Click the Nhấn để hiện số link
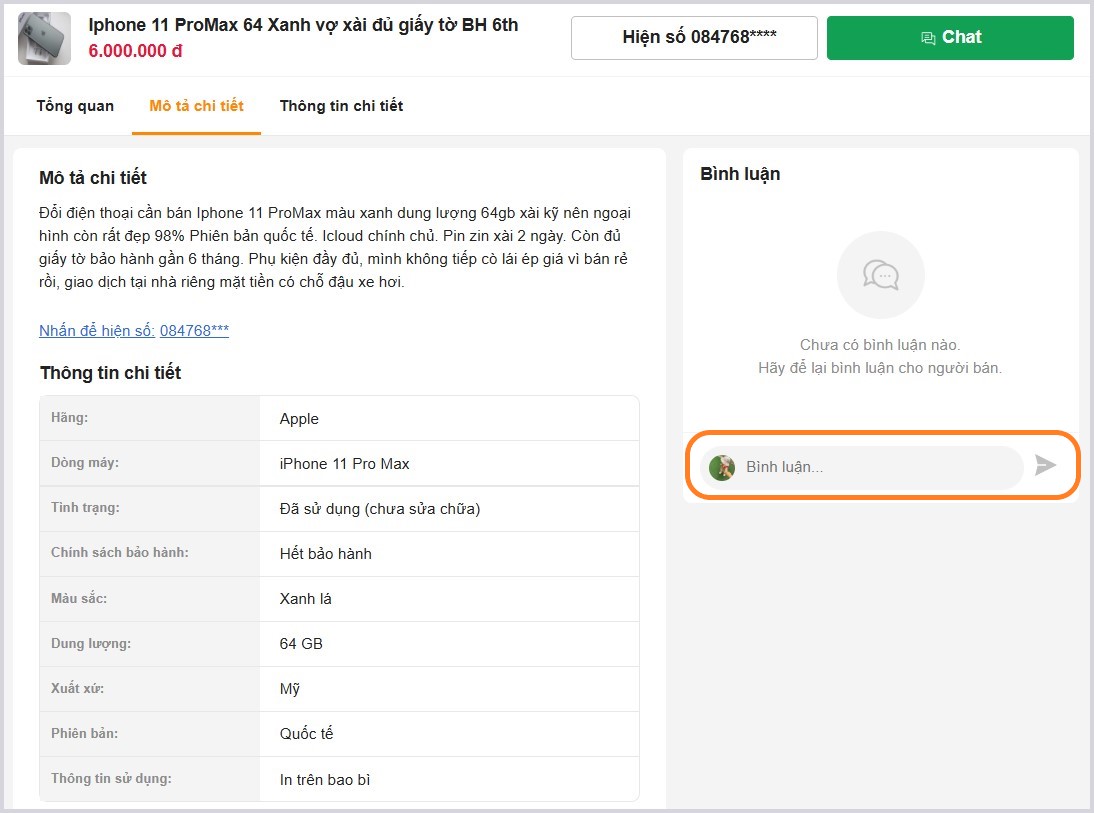The height and width of the screenshot is (813, 1094). (x=134, y=331)
